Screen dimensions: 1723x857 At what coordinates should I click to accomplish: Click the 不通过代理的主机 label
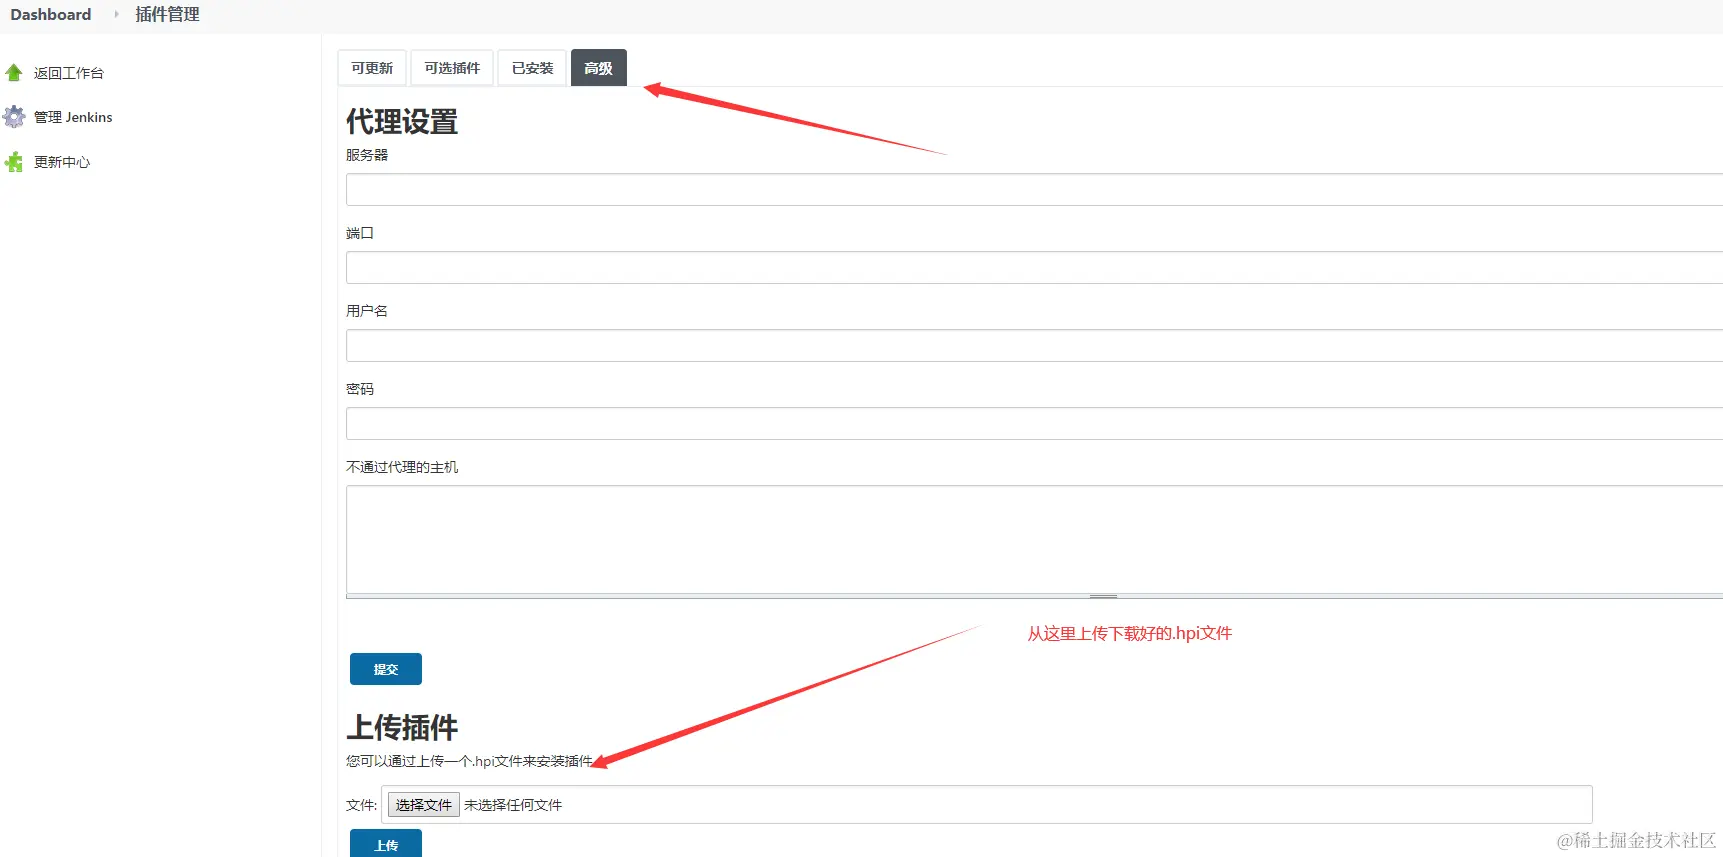[402, 467]
